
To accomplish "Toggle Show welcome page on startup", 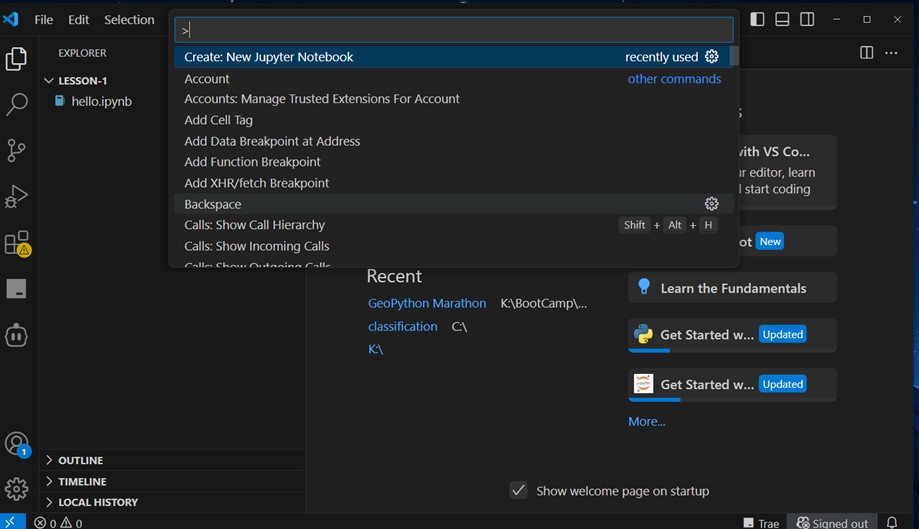I will [x=518, y=490].
